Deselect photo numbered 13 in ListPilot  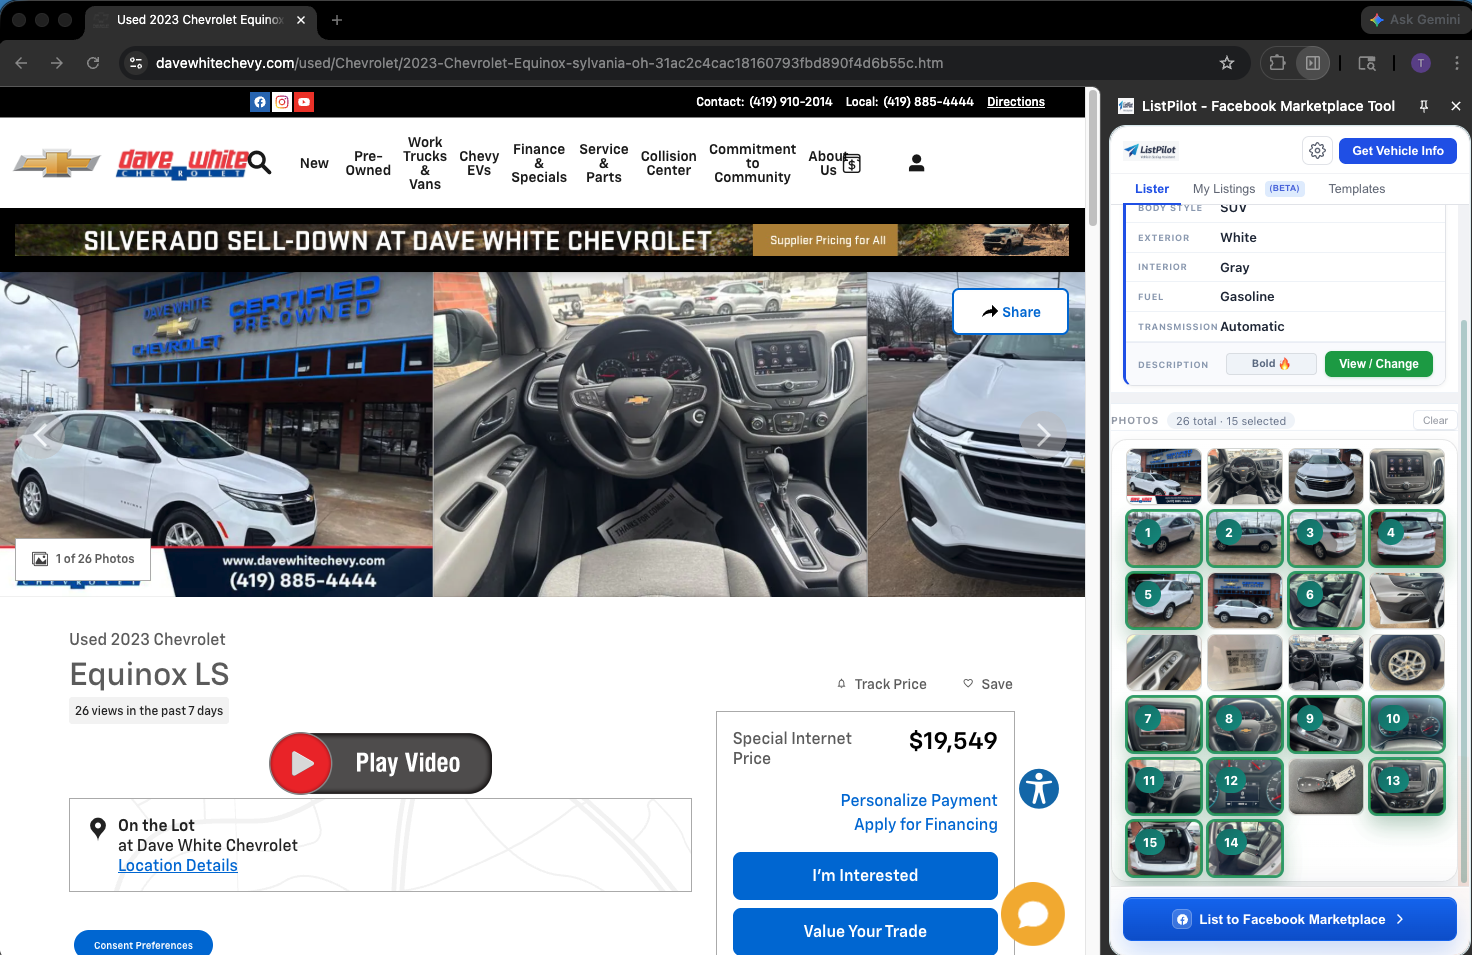click(1407, 786)
